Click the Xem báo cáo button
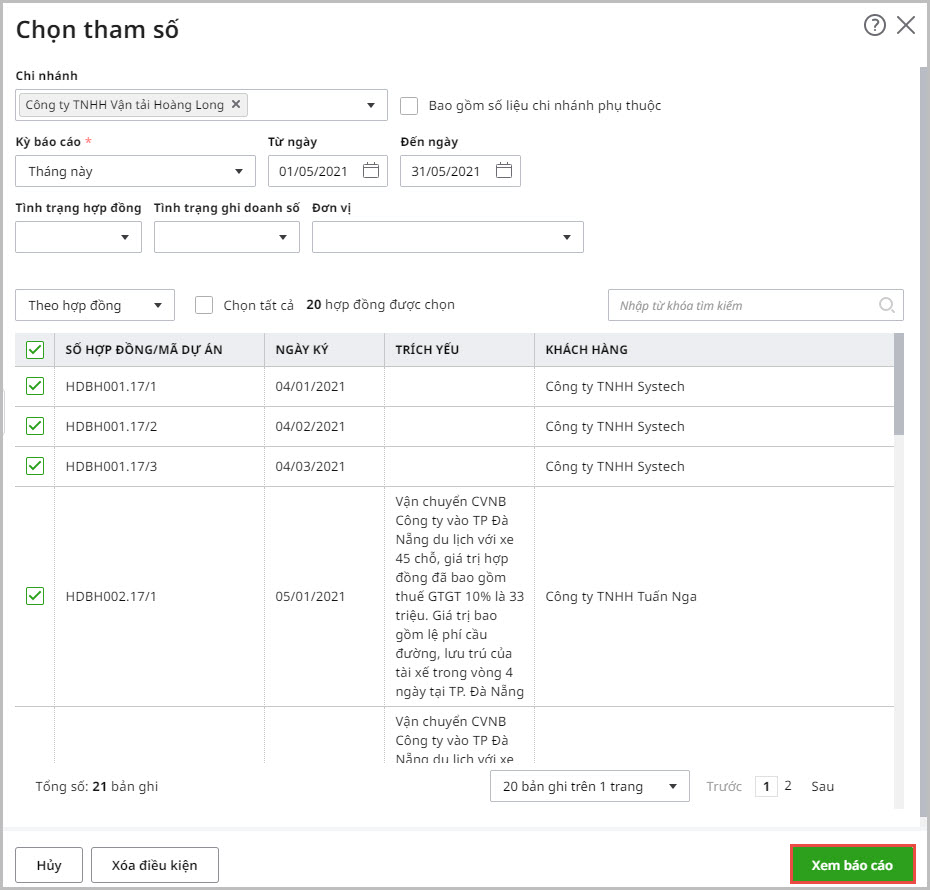Screen dimensions: 930x890 (x=852, y=865)
